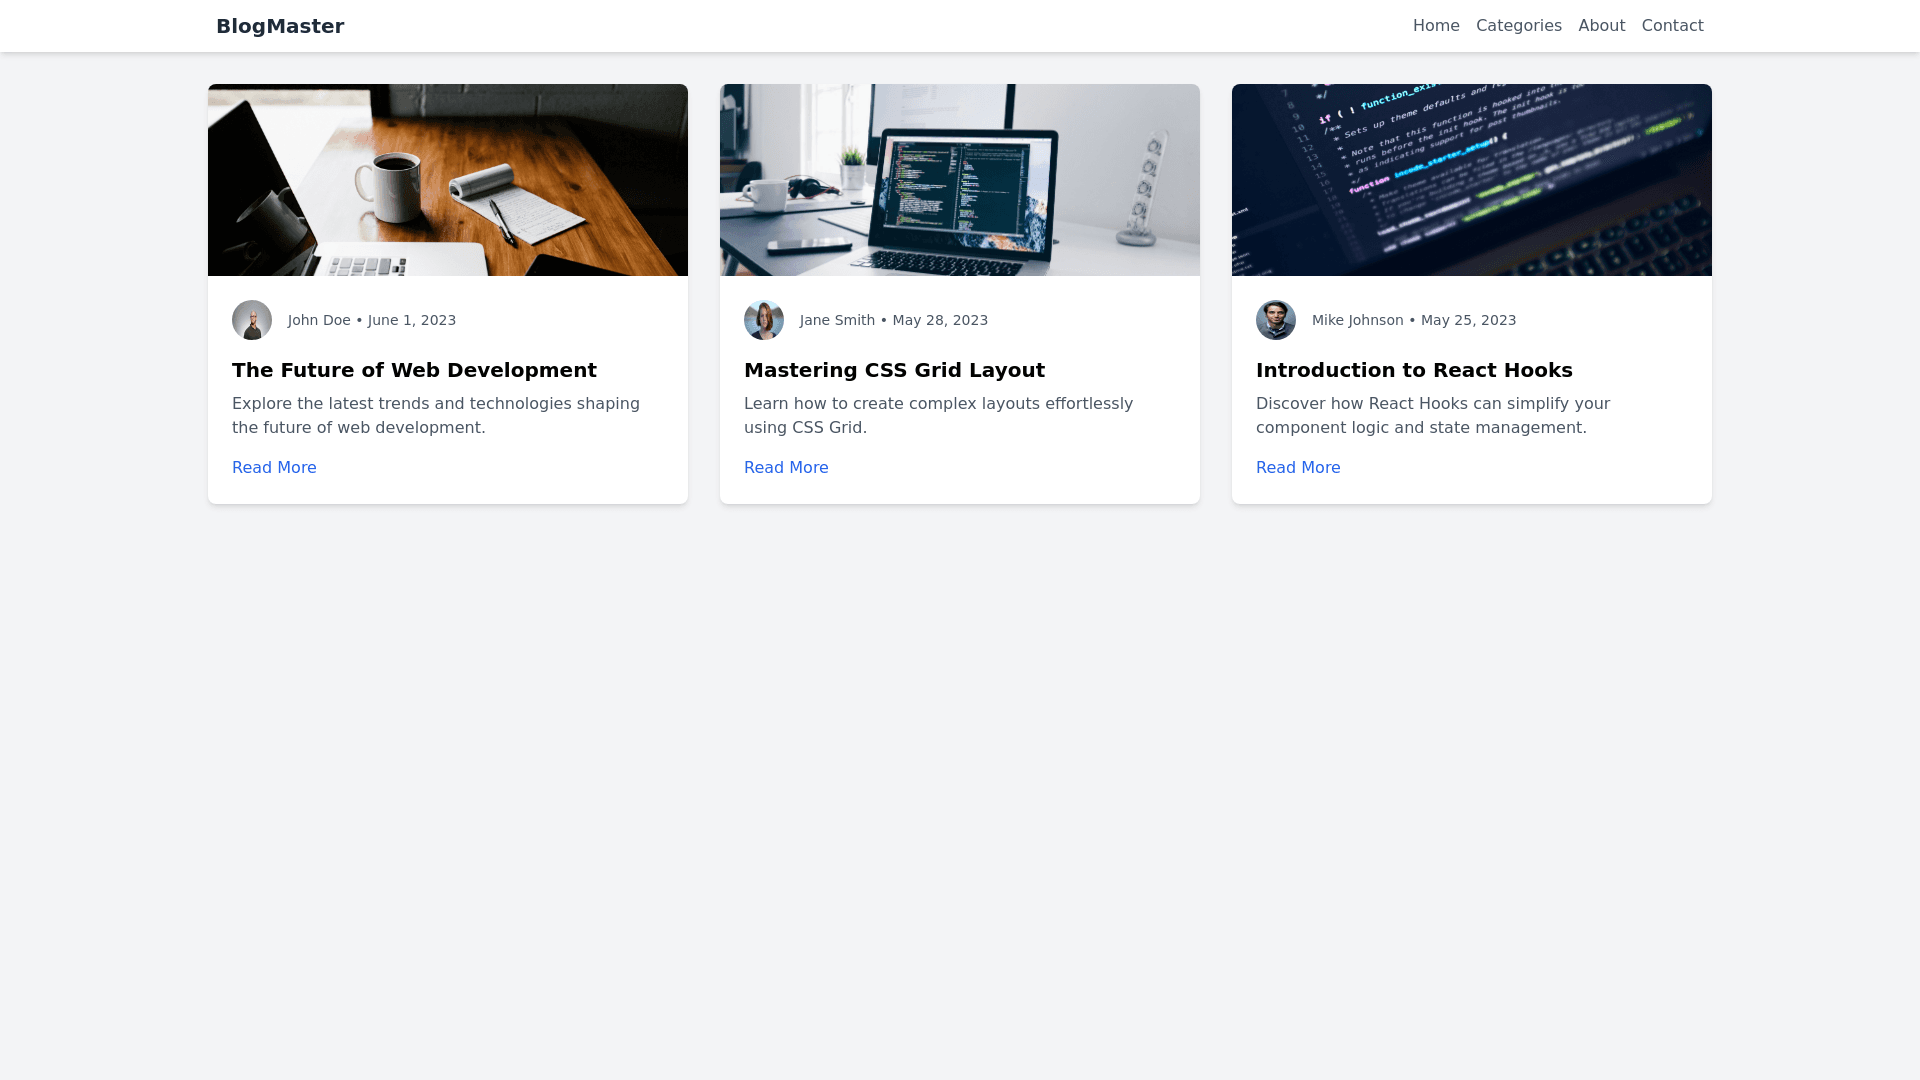Select the author name Jane Smith

pos(837,320)
